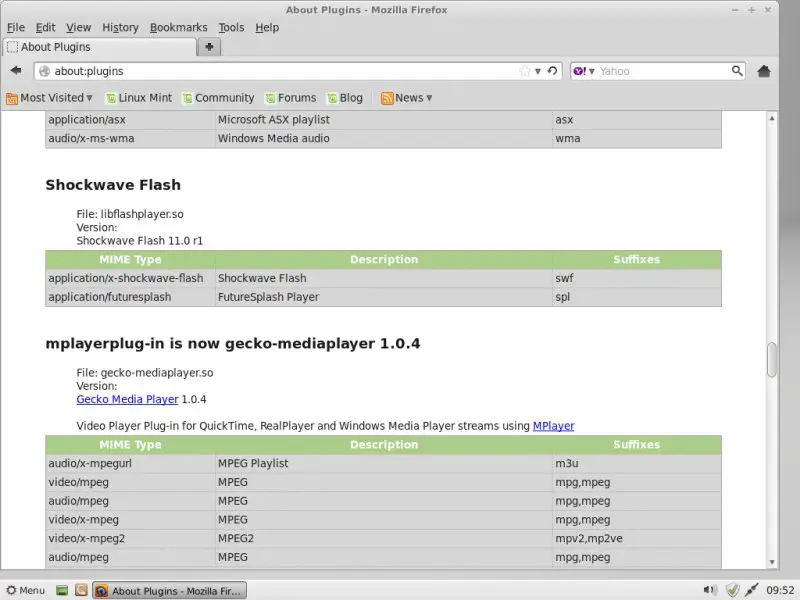This screenshot has width=800, height=600.
Task: Open the View menu
Action: 78,28
